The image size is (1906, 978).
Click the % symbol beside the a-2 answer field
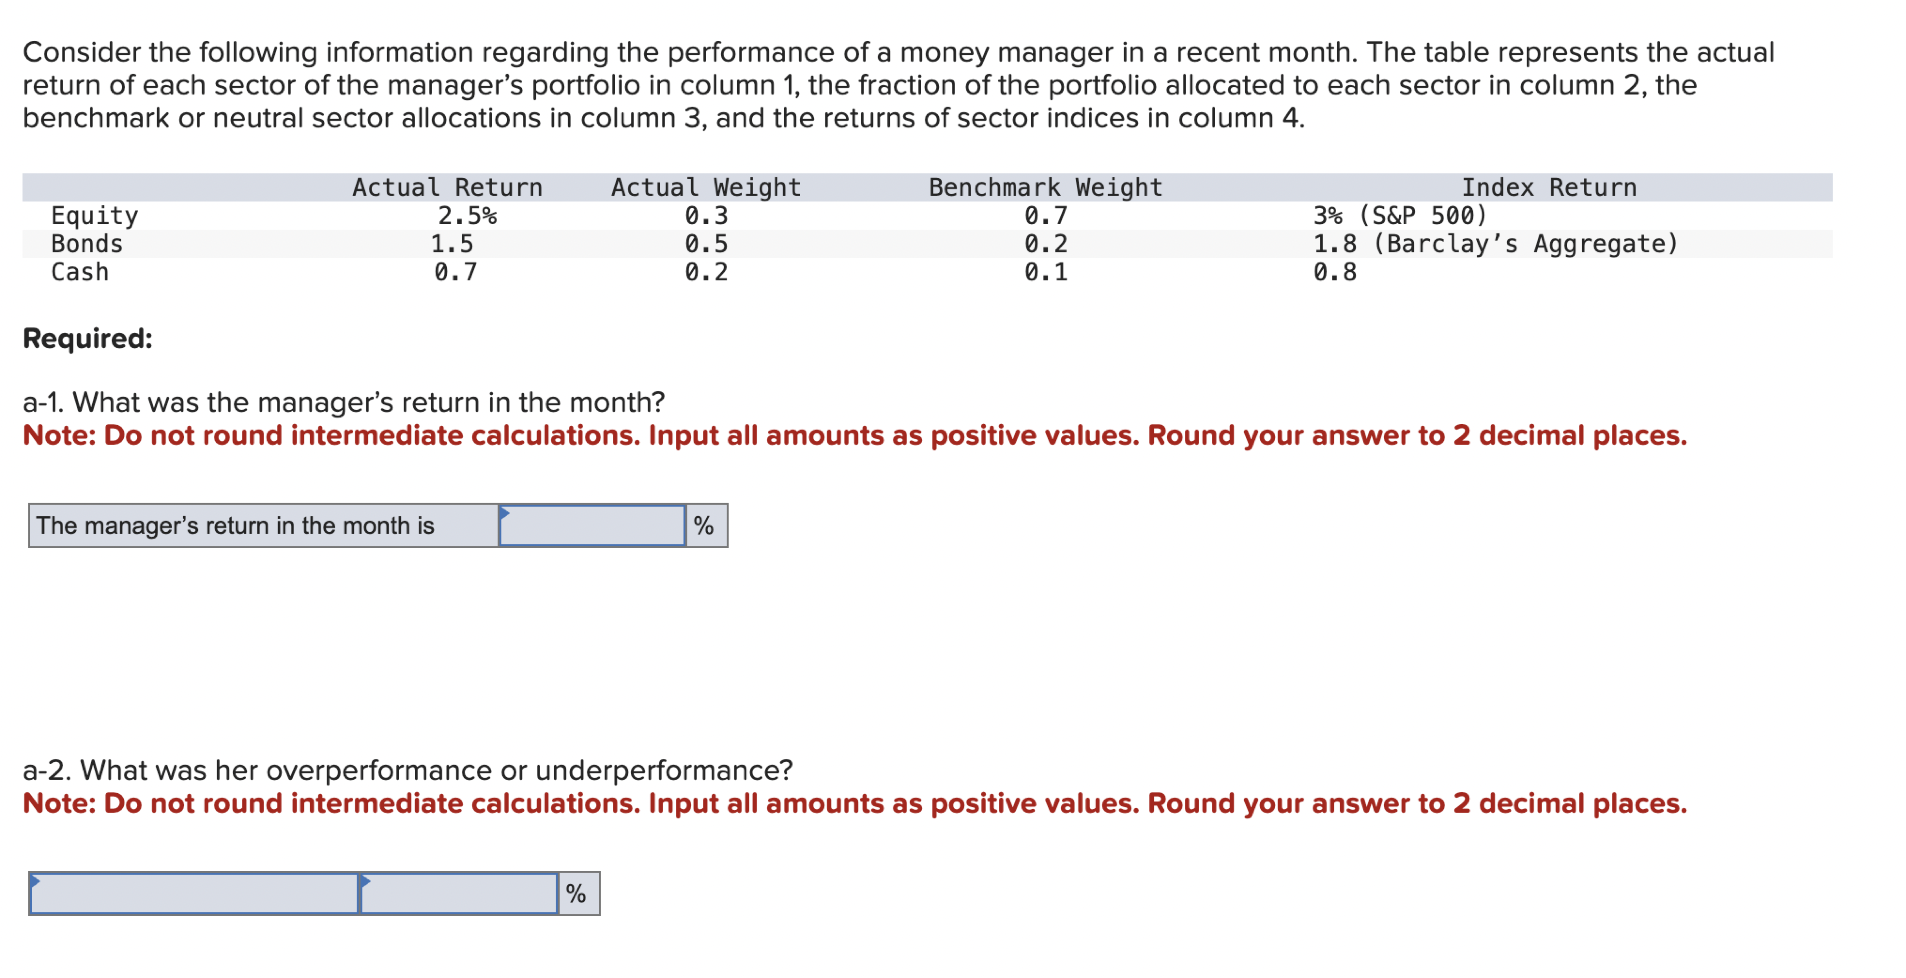[576, 892]
